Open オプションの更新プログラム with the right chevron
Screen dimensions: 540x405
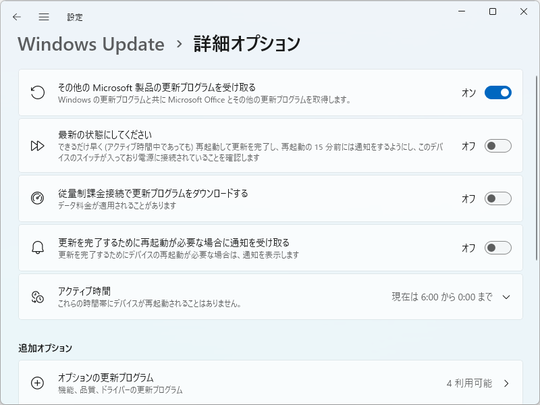click(506, 383)
